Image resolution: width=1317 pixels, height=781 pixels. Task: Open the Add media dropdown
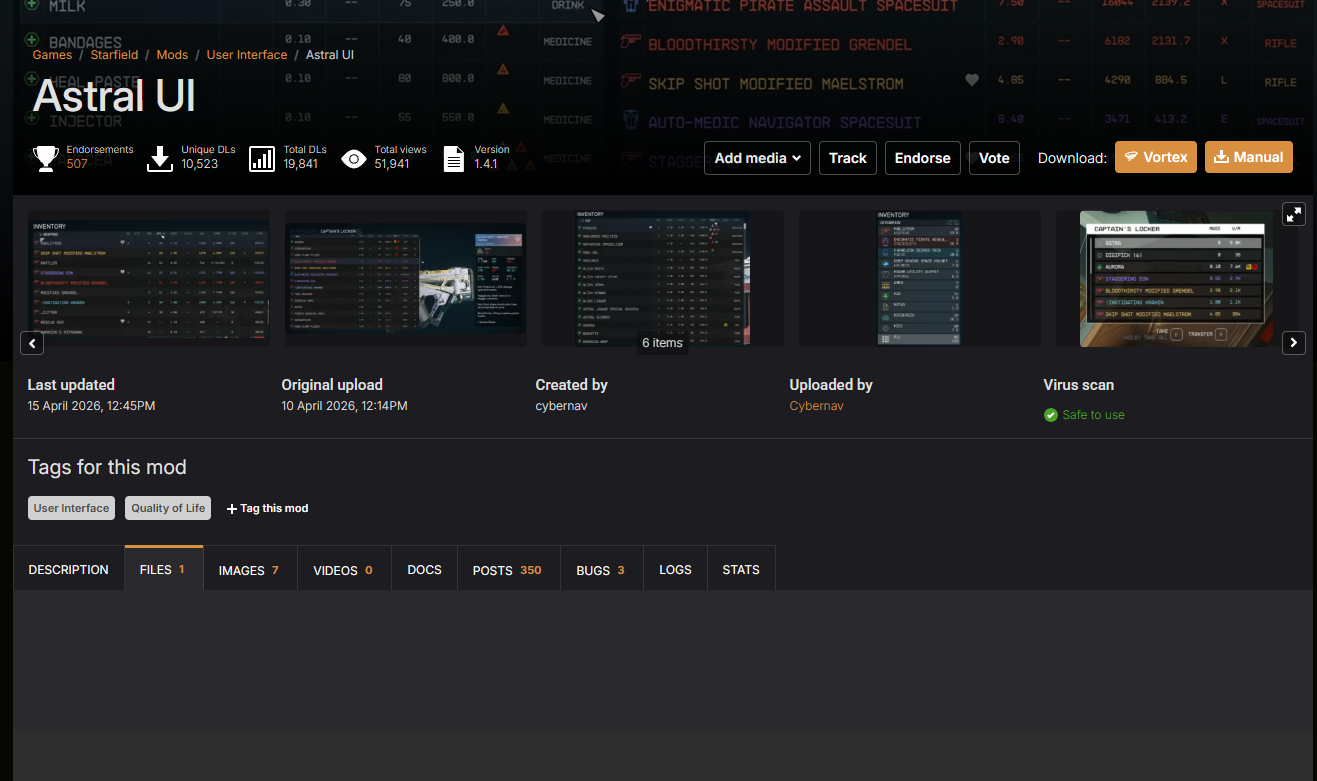point(757,158)
